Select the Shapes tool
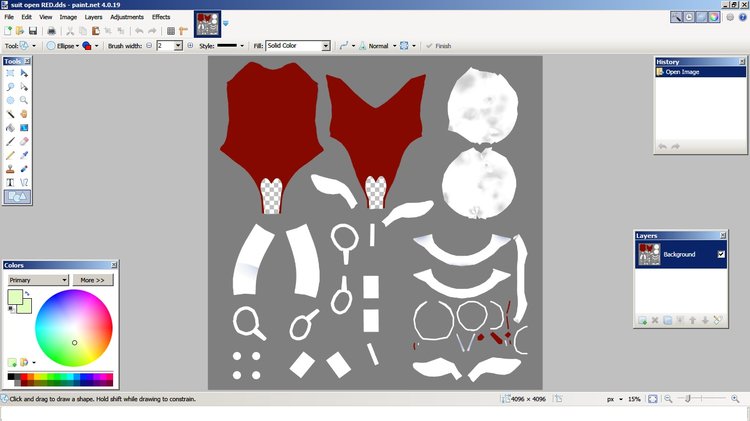750x421 pixels. (17, 197)
